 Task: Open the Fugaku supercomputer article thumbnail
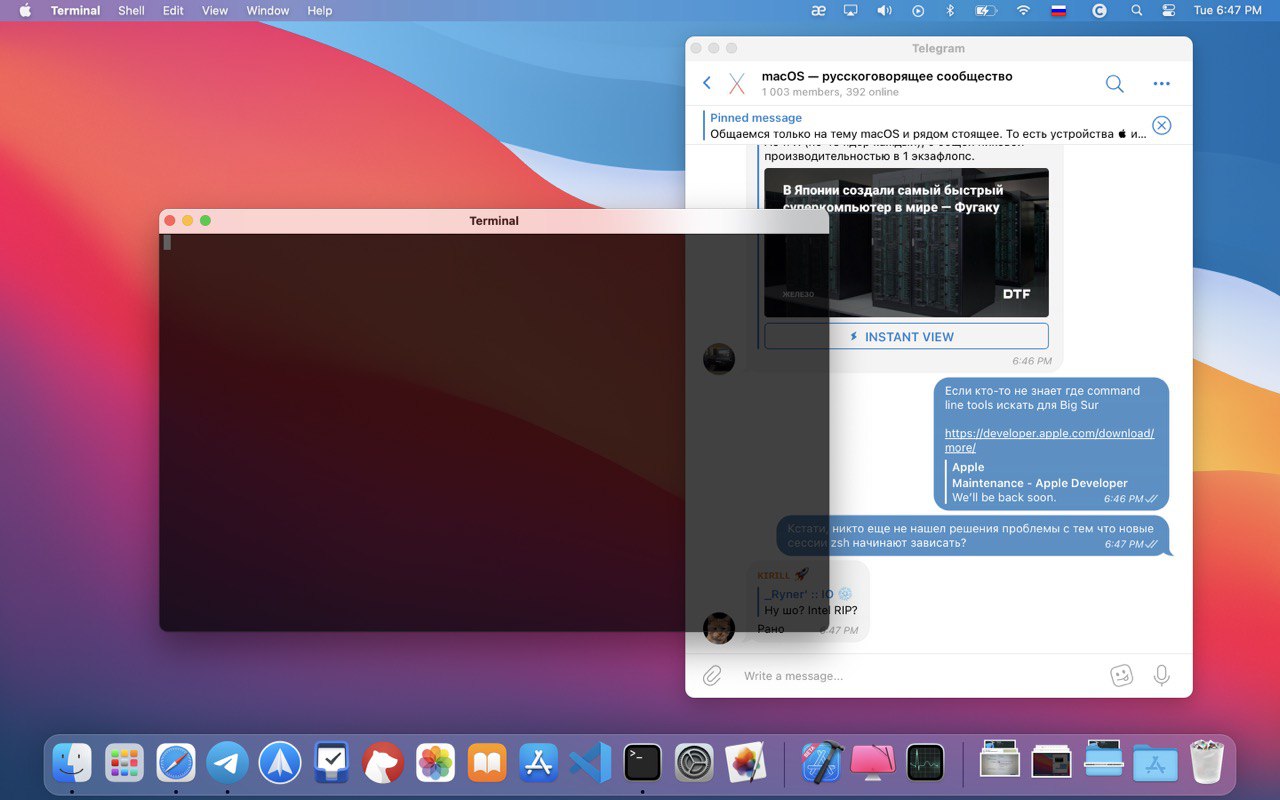pyautogui.click(x=906, y=243)
